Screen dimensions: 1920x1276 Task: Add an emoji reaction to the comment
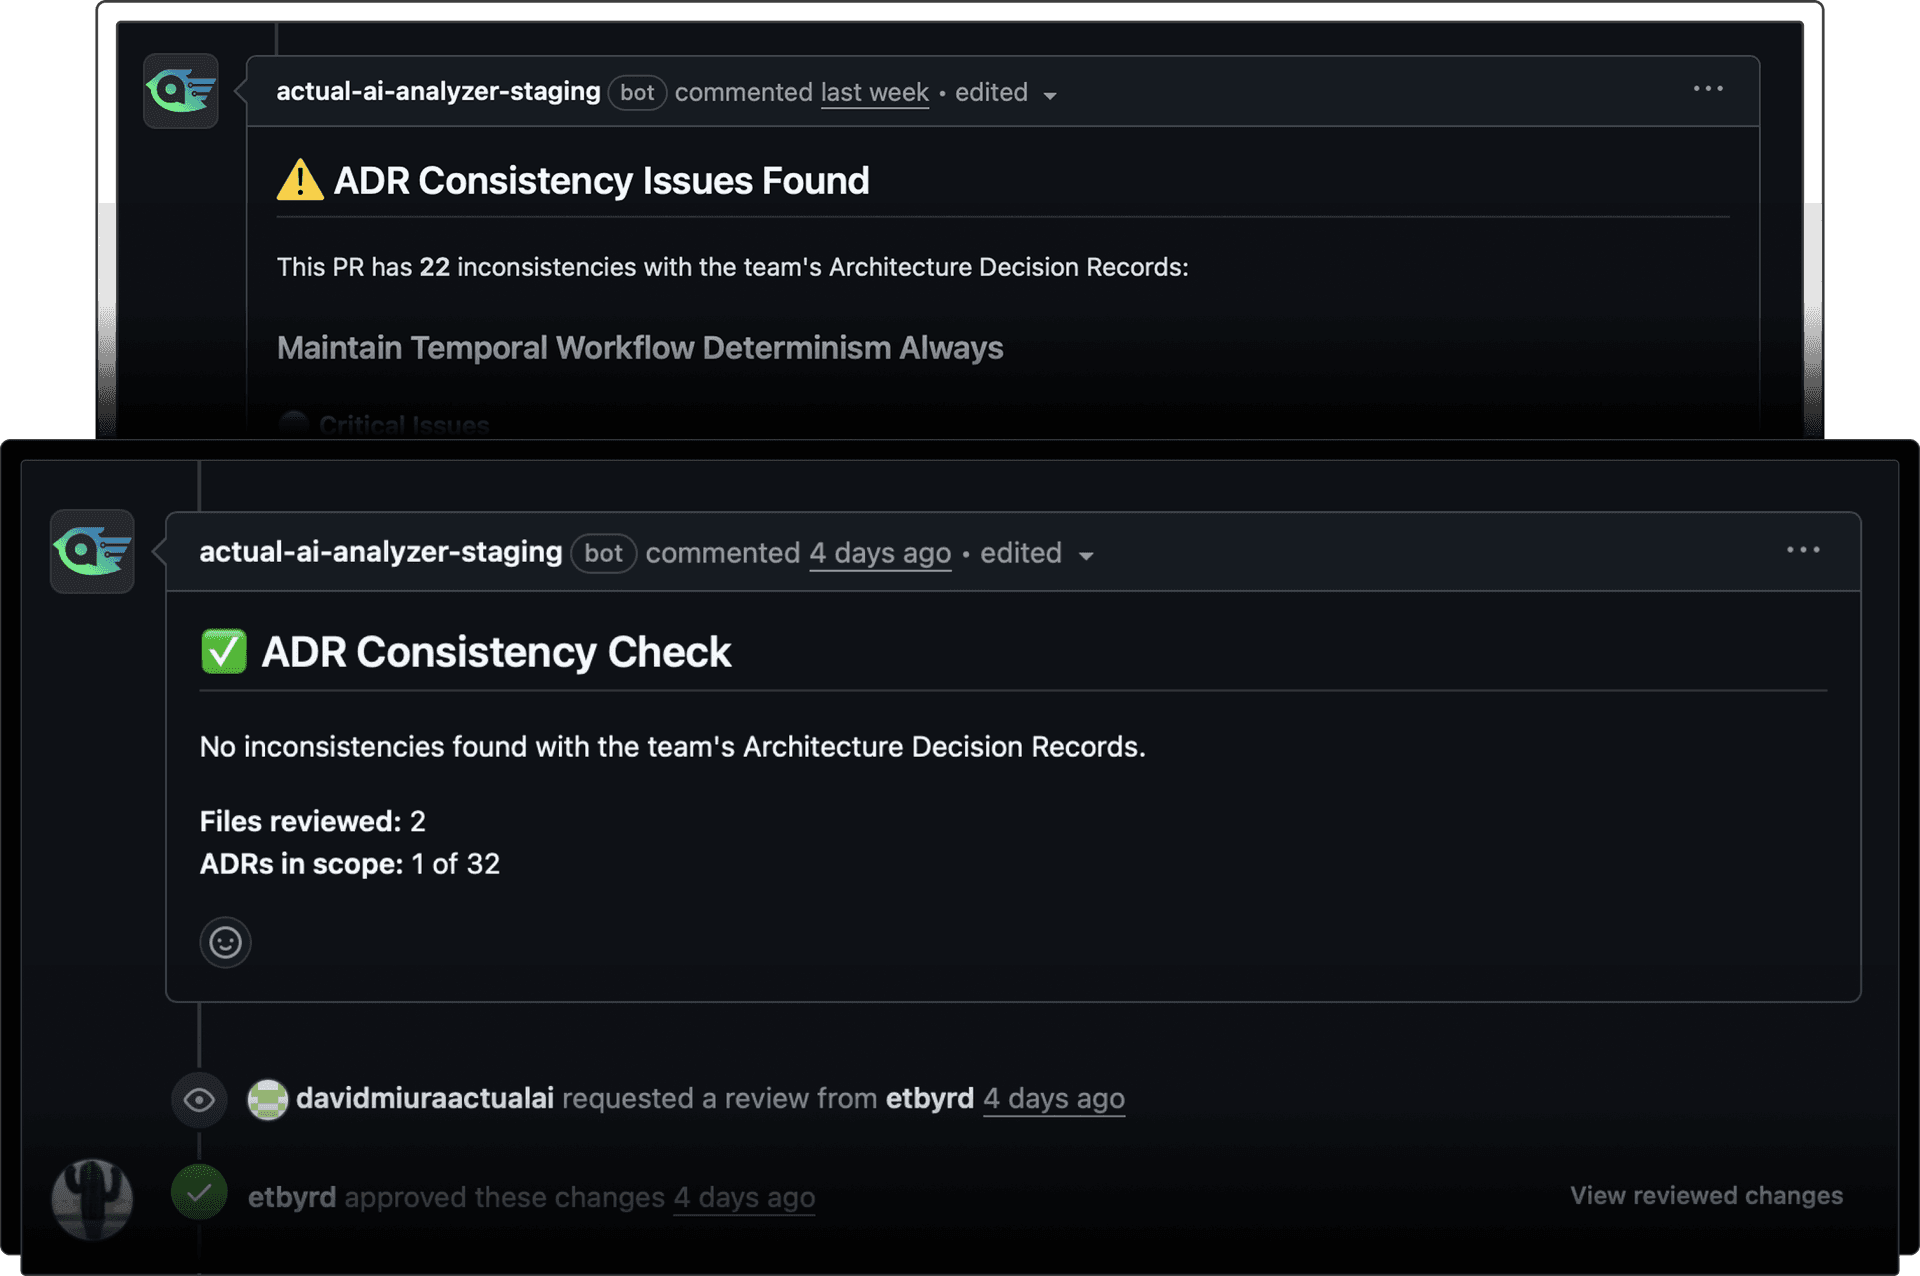[x=225, y=942]
